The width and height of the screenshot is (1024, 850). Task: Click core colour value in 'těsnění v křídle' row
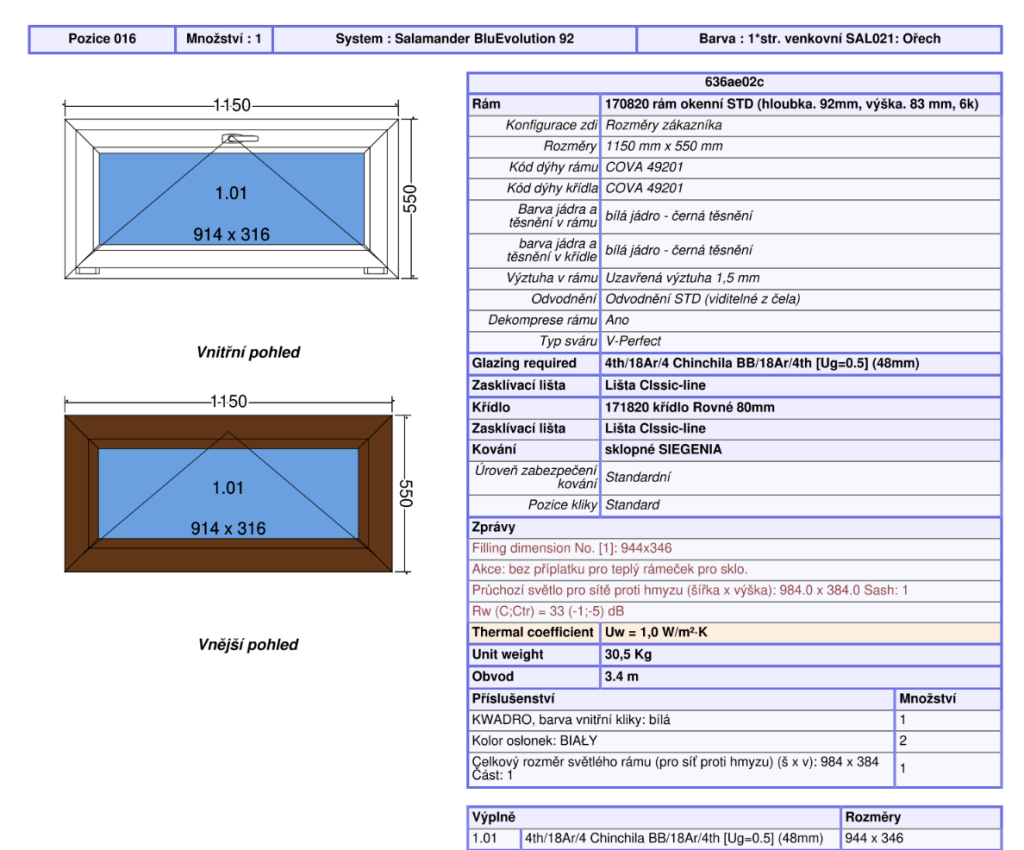coord(679,250)
